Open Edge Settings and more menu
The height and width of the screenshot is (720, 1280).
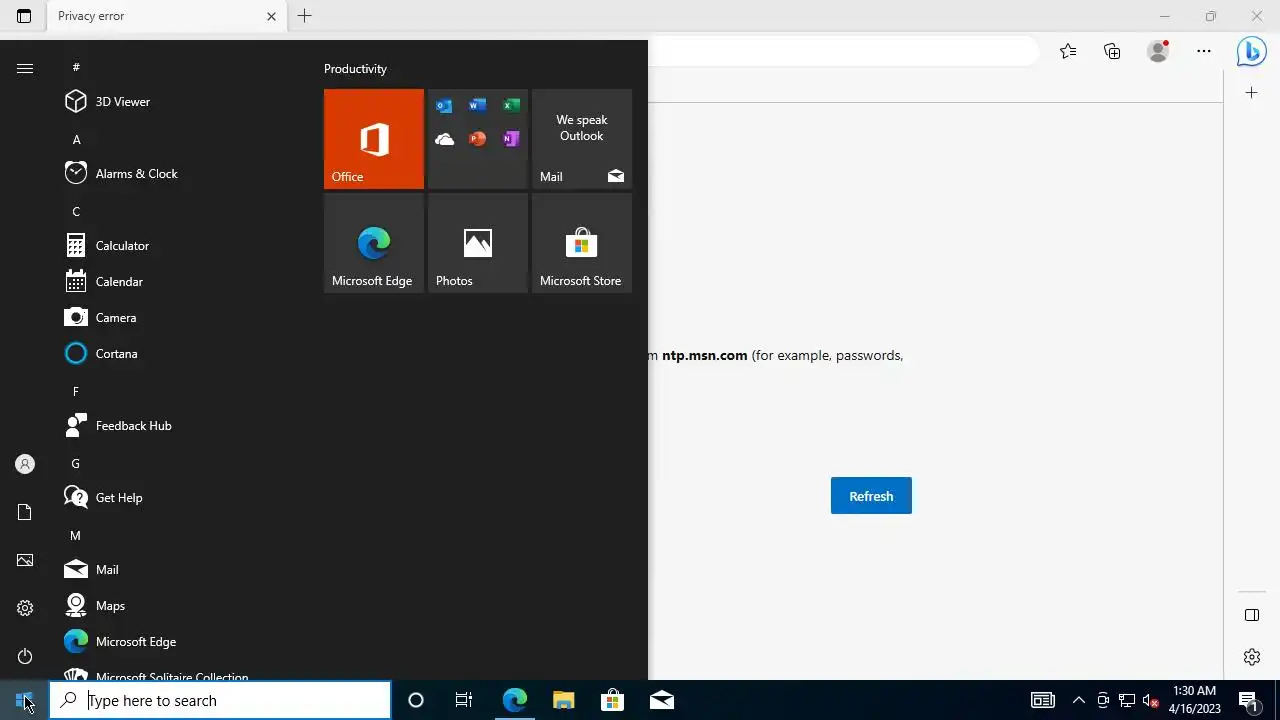click(1204, 51)
